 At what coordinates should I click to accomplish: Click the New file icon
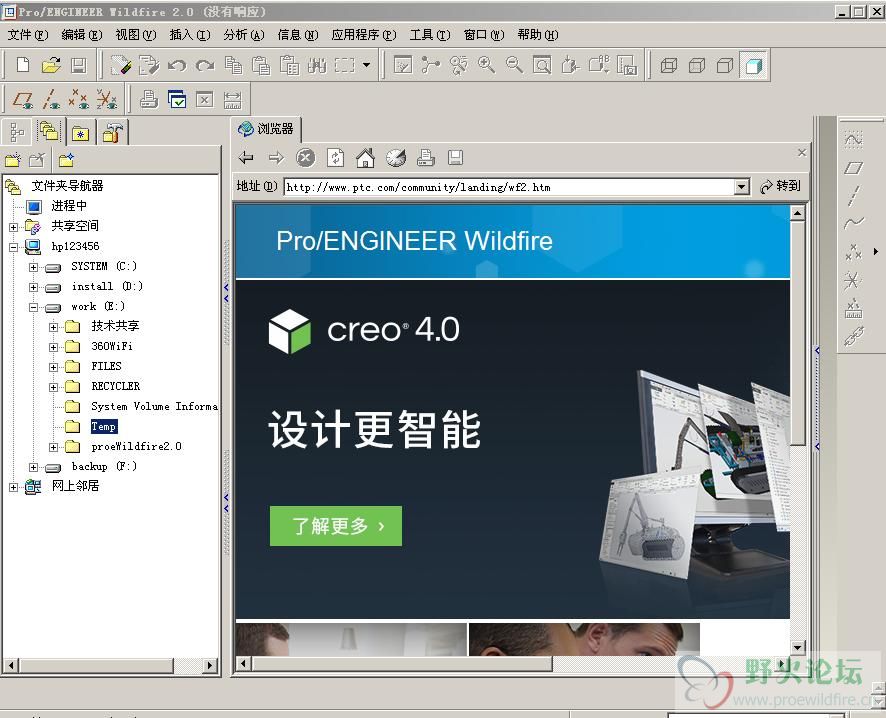click(23, 65)
